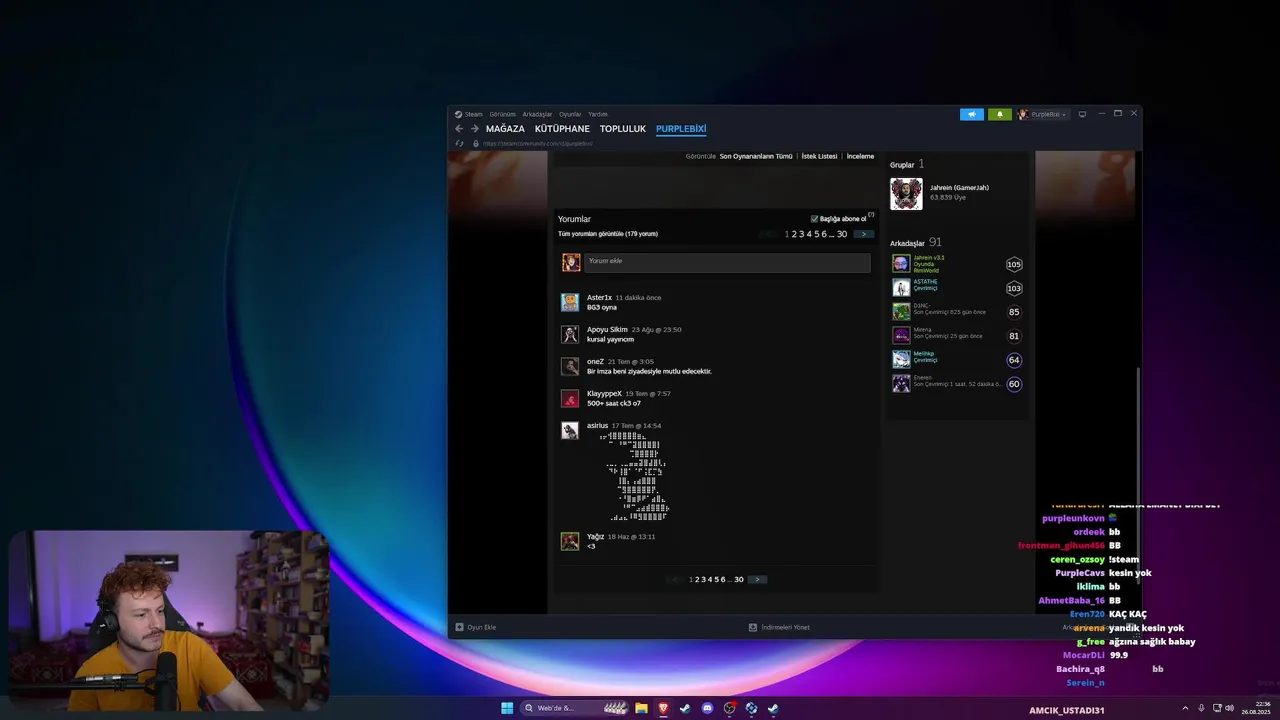This screenshot has height=720, width=1280.
Task: Open Apoyu Sikim's profile avatar
Action: pyautogui.click(x=570, y=334)
